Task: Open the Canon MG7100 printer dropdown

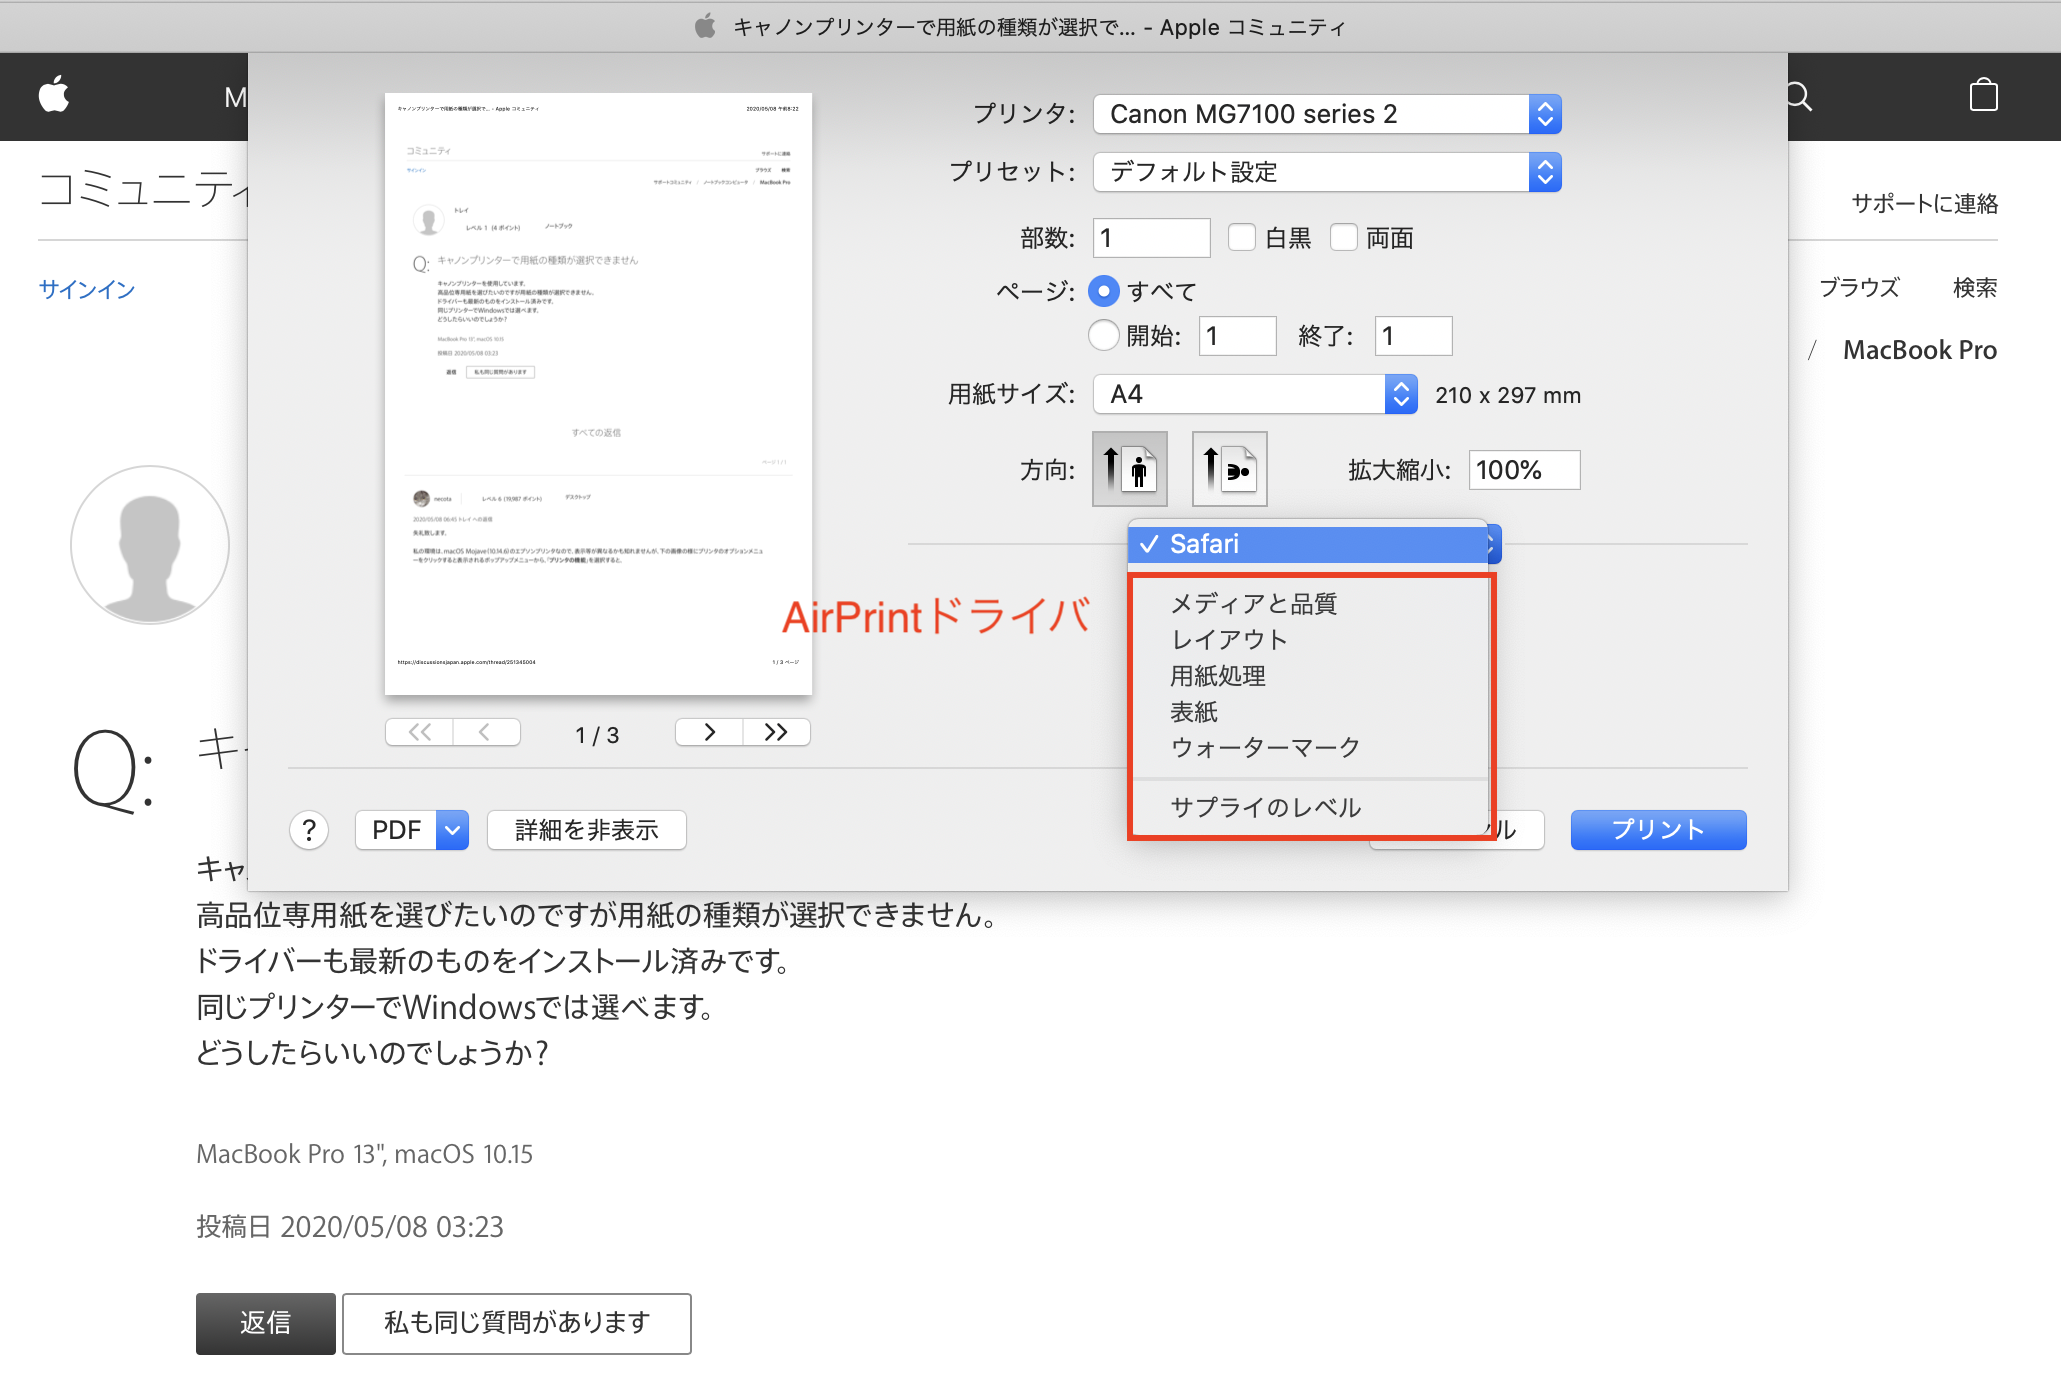Action: click(1326, 114)
